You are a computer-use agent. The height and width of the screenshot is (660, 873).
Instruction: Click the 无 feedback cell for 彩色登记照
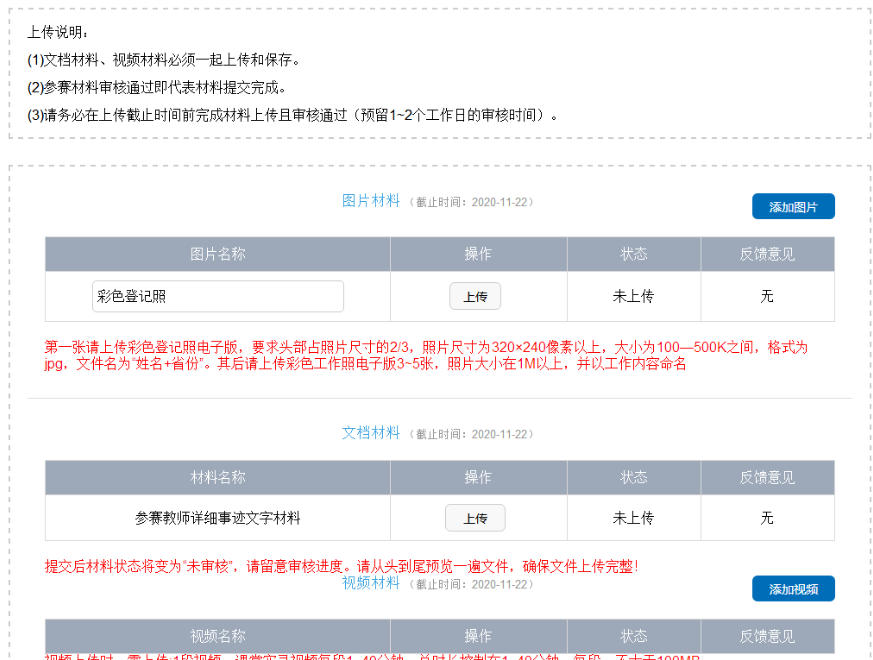pyautogui.click(x=767, y=296)
